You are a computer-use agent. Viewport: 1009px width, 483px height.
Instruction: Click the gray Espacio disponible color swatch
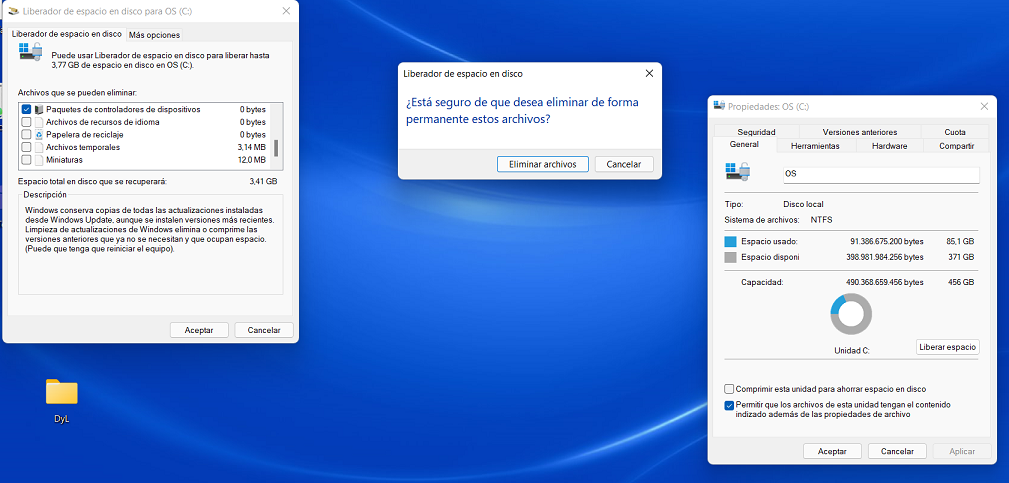click(x=730, y=257)
